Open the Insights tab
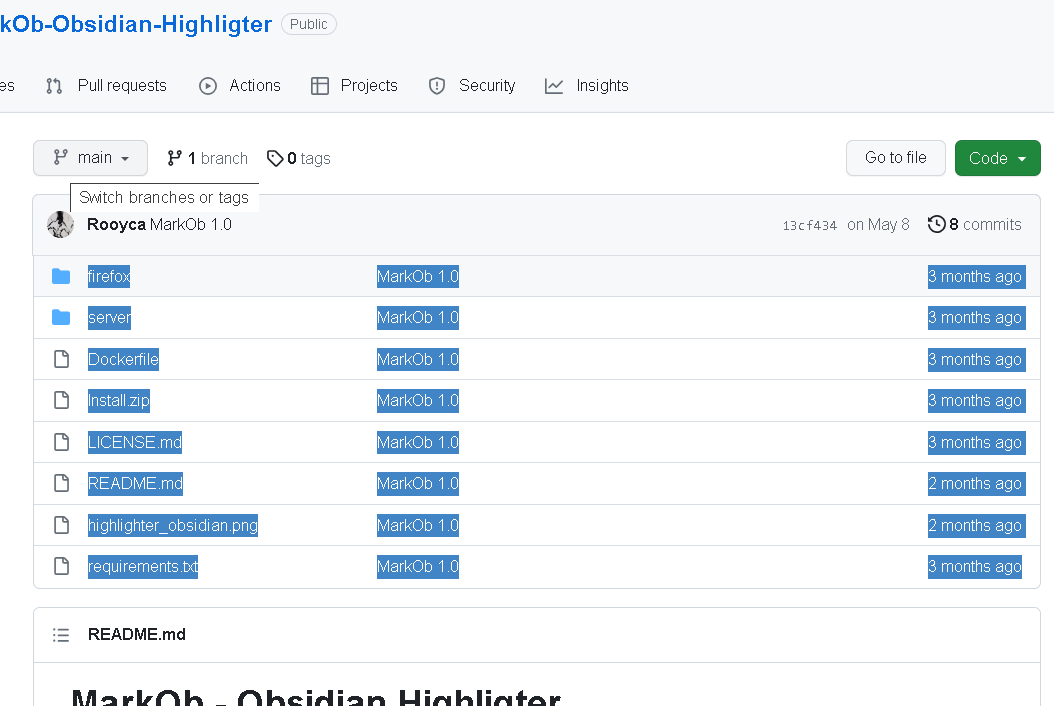The image size is (1054, 706). tap(587, 85)
